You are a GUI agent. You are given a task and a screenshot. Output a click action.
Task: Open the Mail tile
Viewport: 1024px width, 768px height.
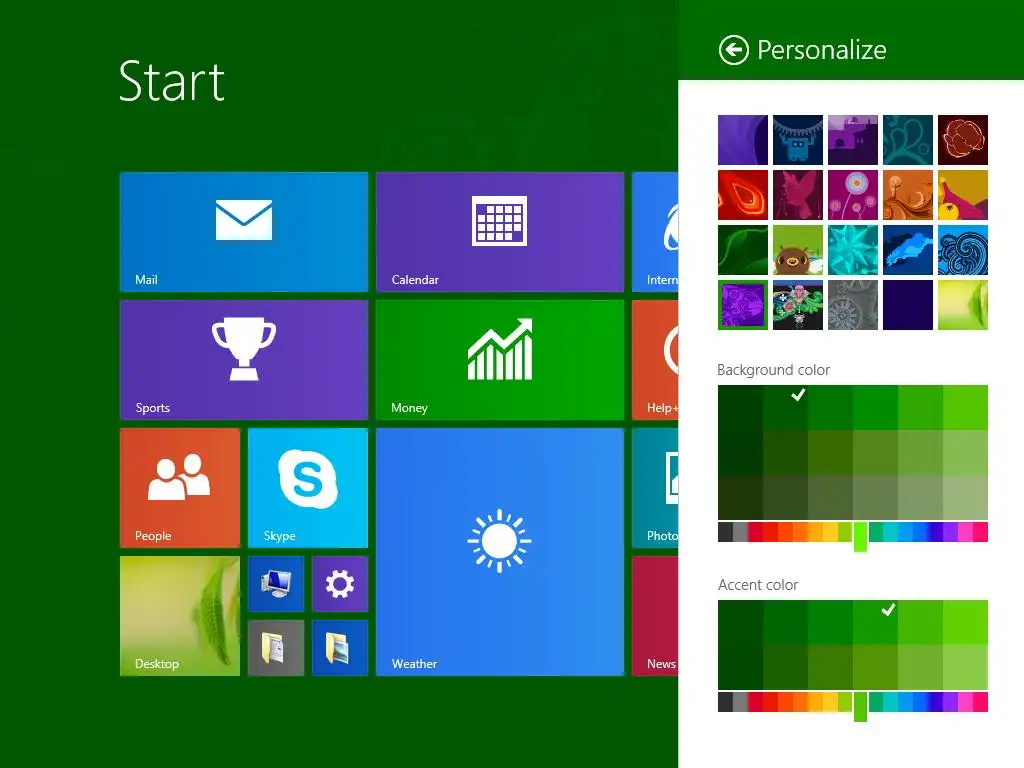click(244, 232)
